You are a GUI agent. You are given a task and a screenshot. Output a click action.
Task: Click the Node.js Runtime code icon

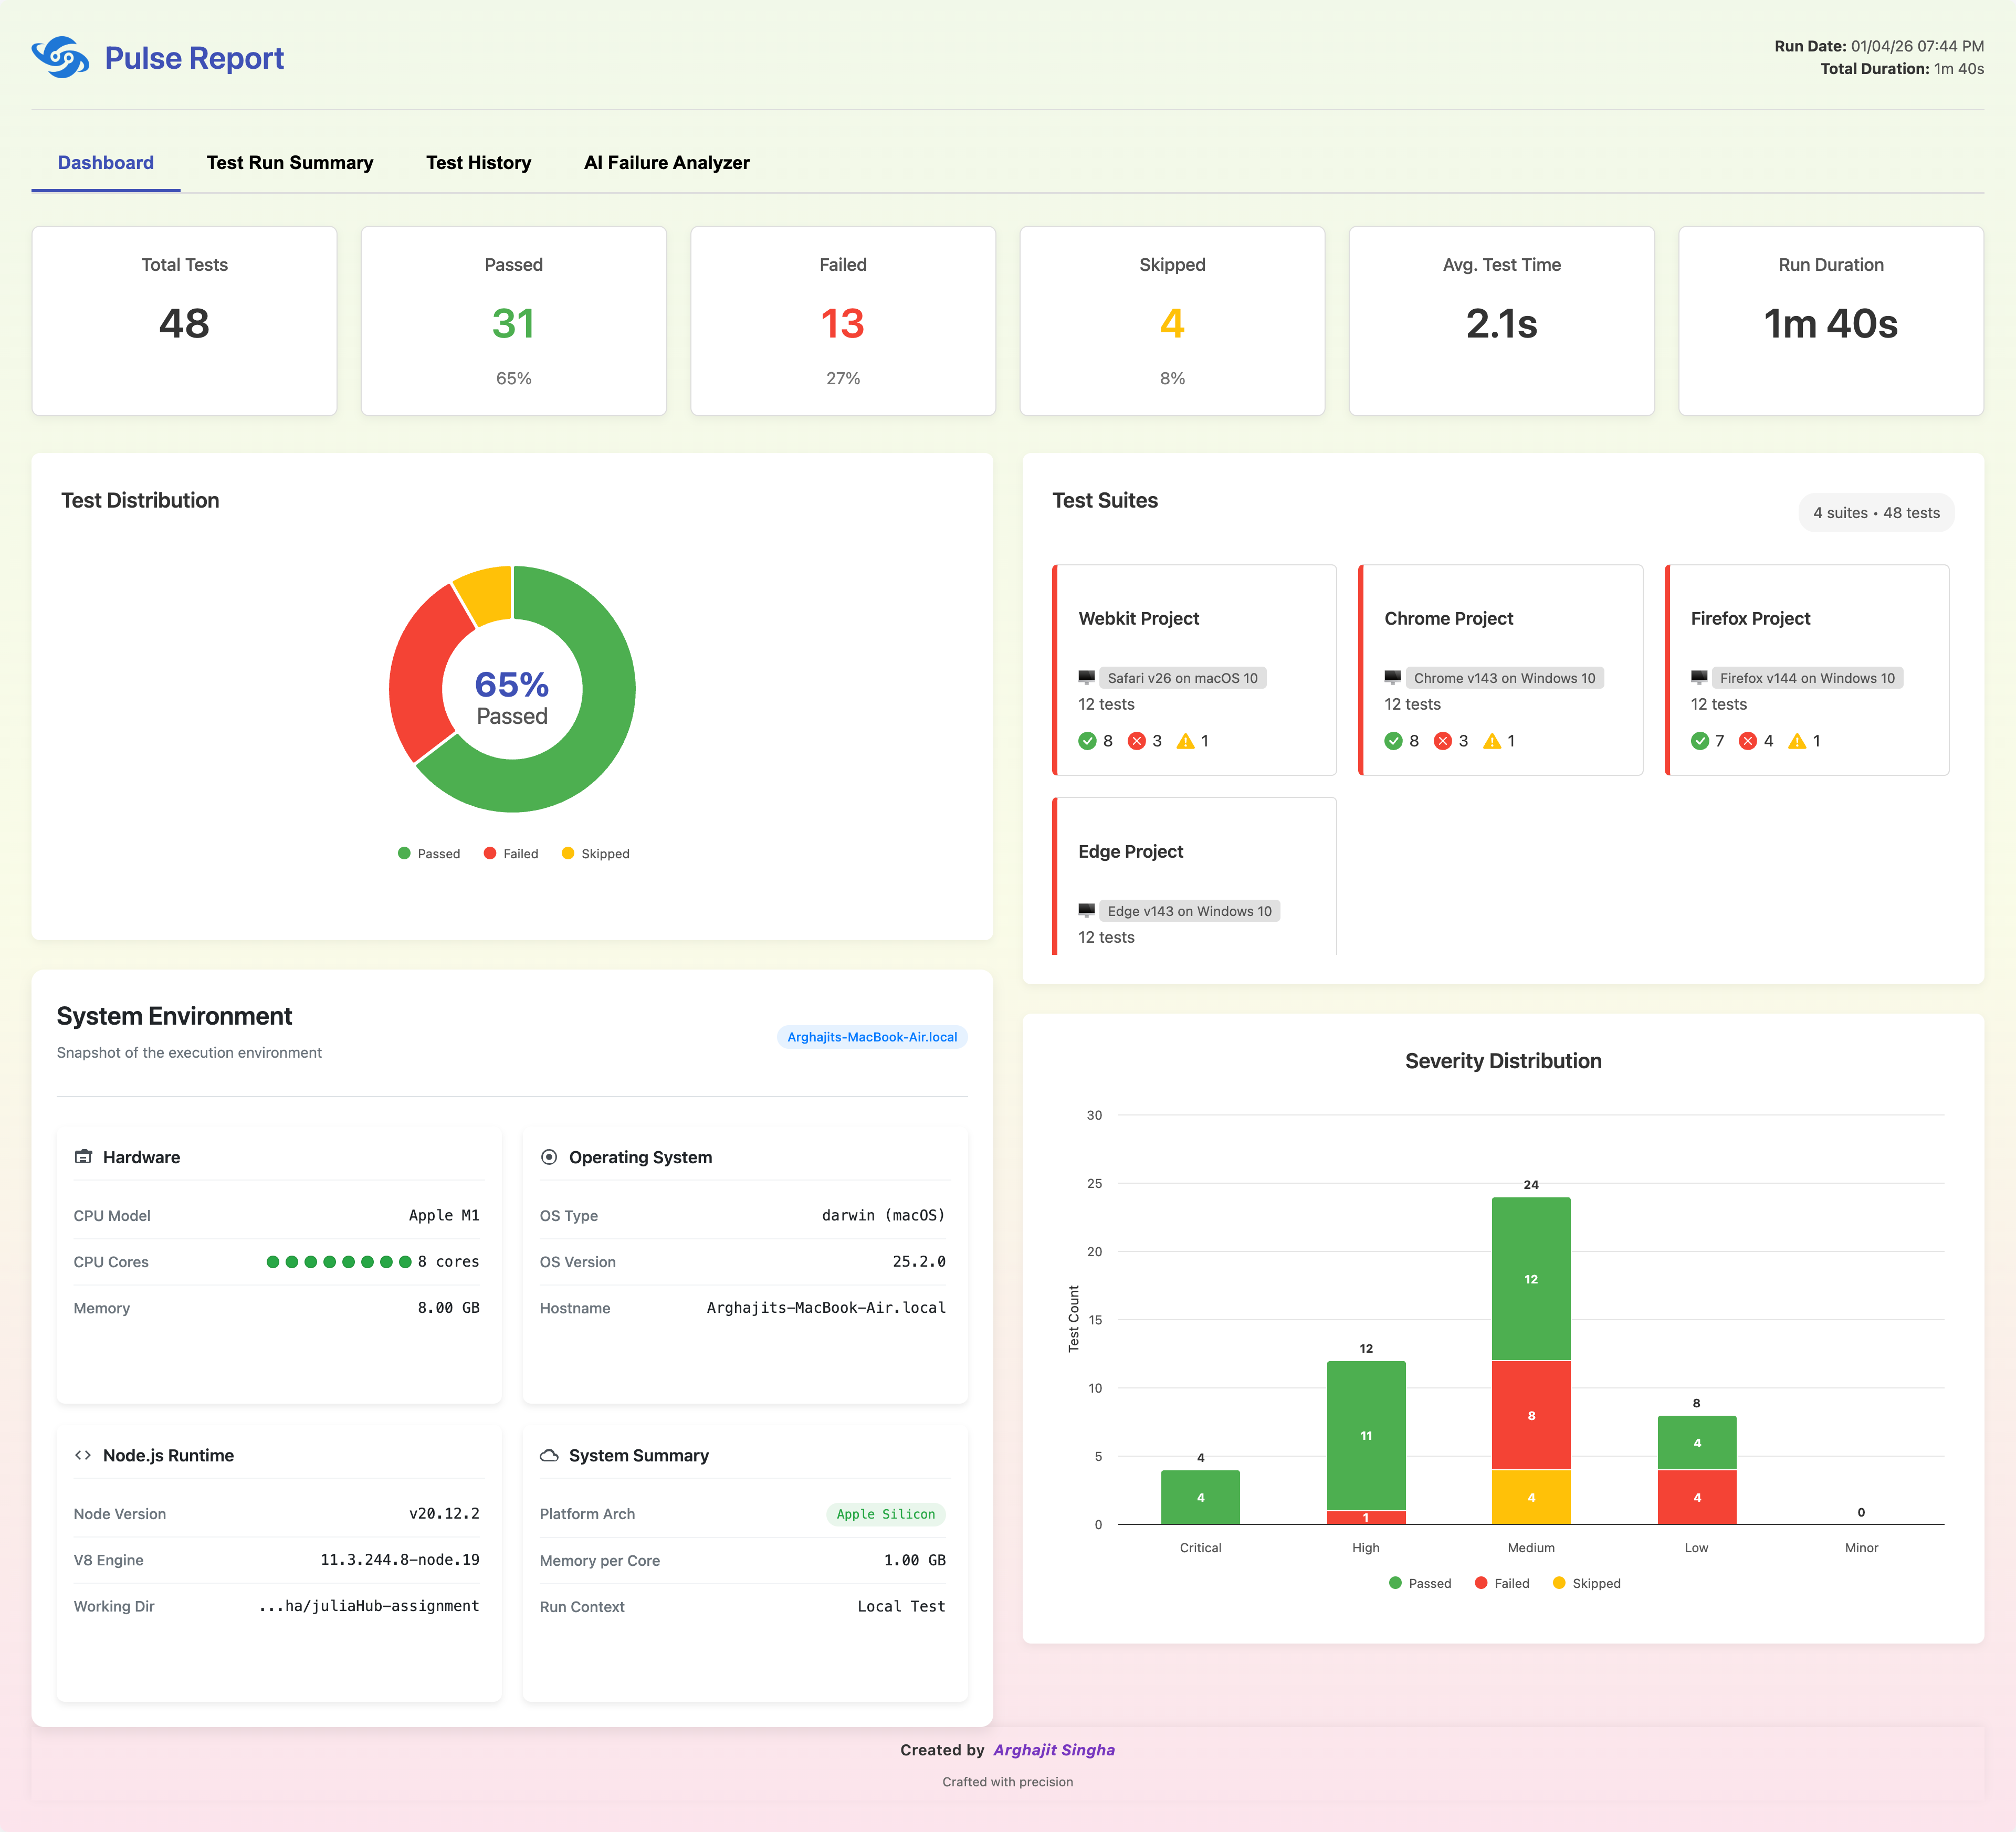click(x=84, y=1455)
